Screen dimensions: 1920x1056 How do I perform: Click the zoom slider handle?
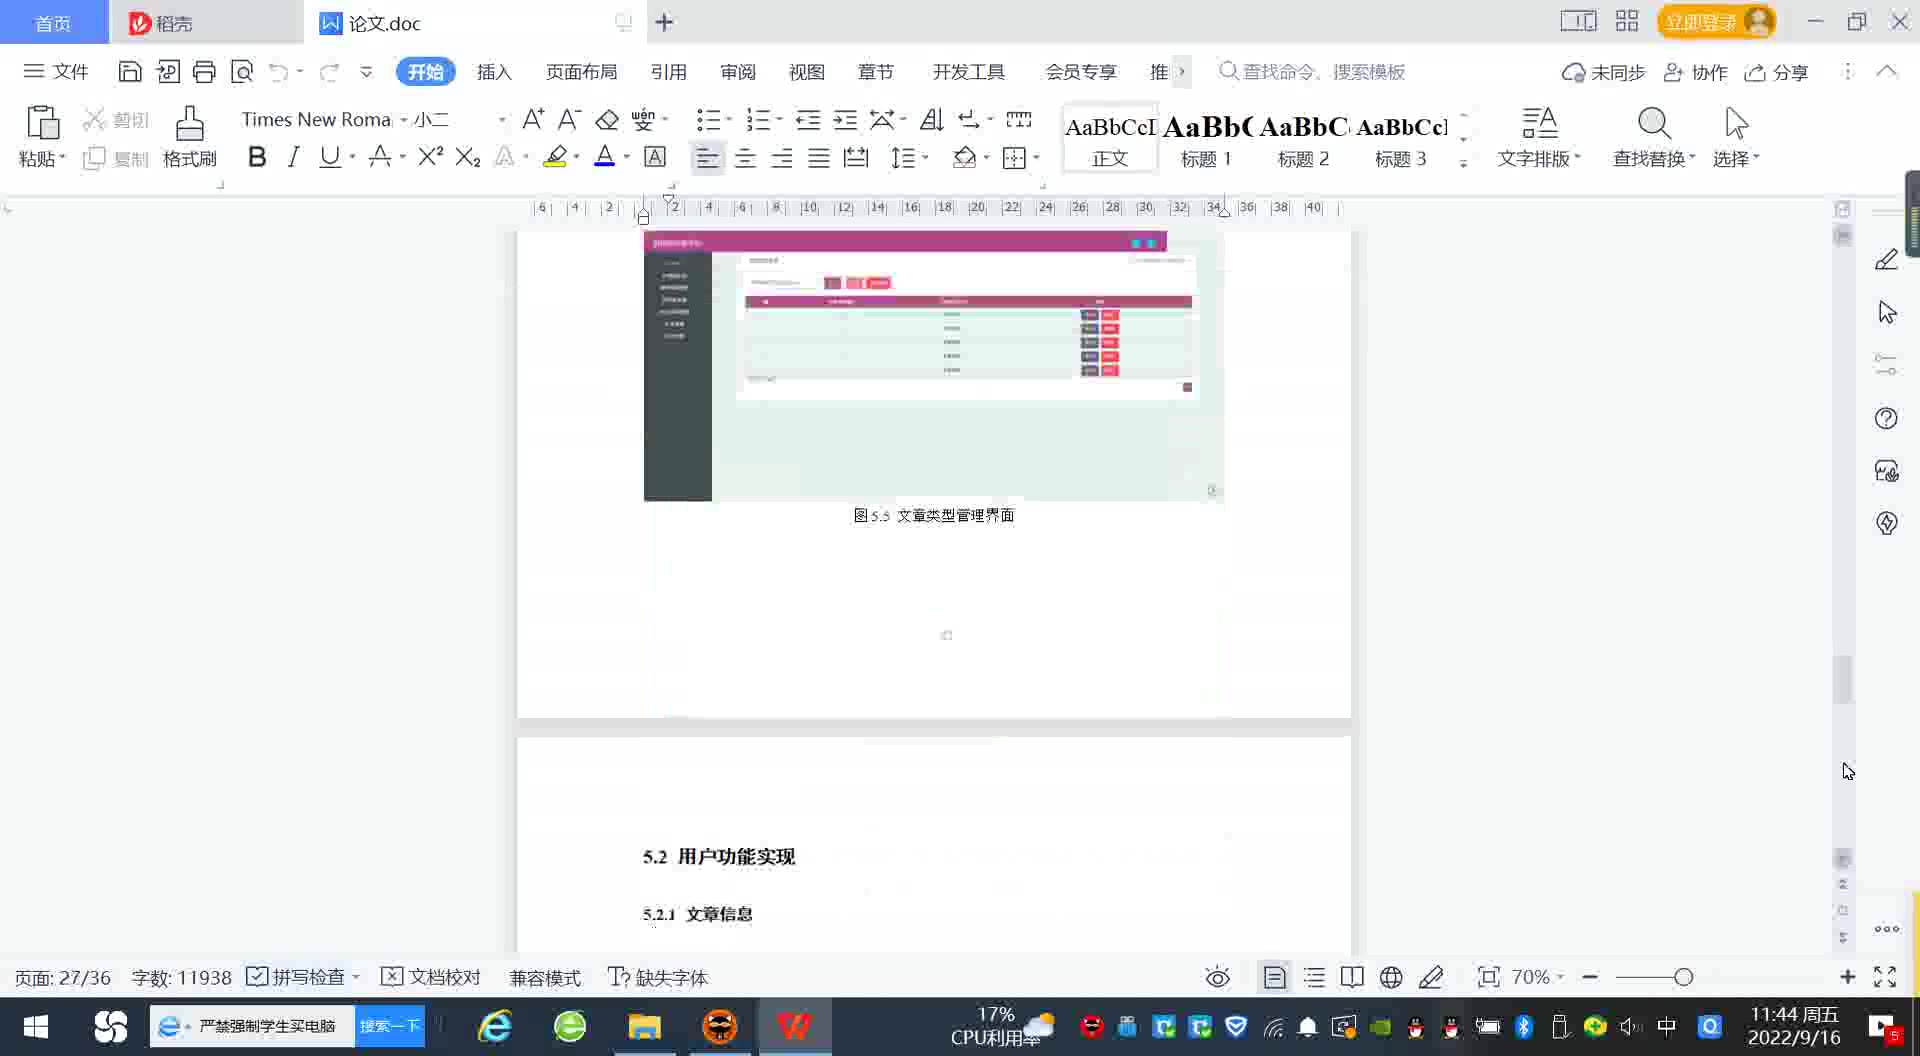coord(1684,977)
